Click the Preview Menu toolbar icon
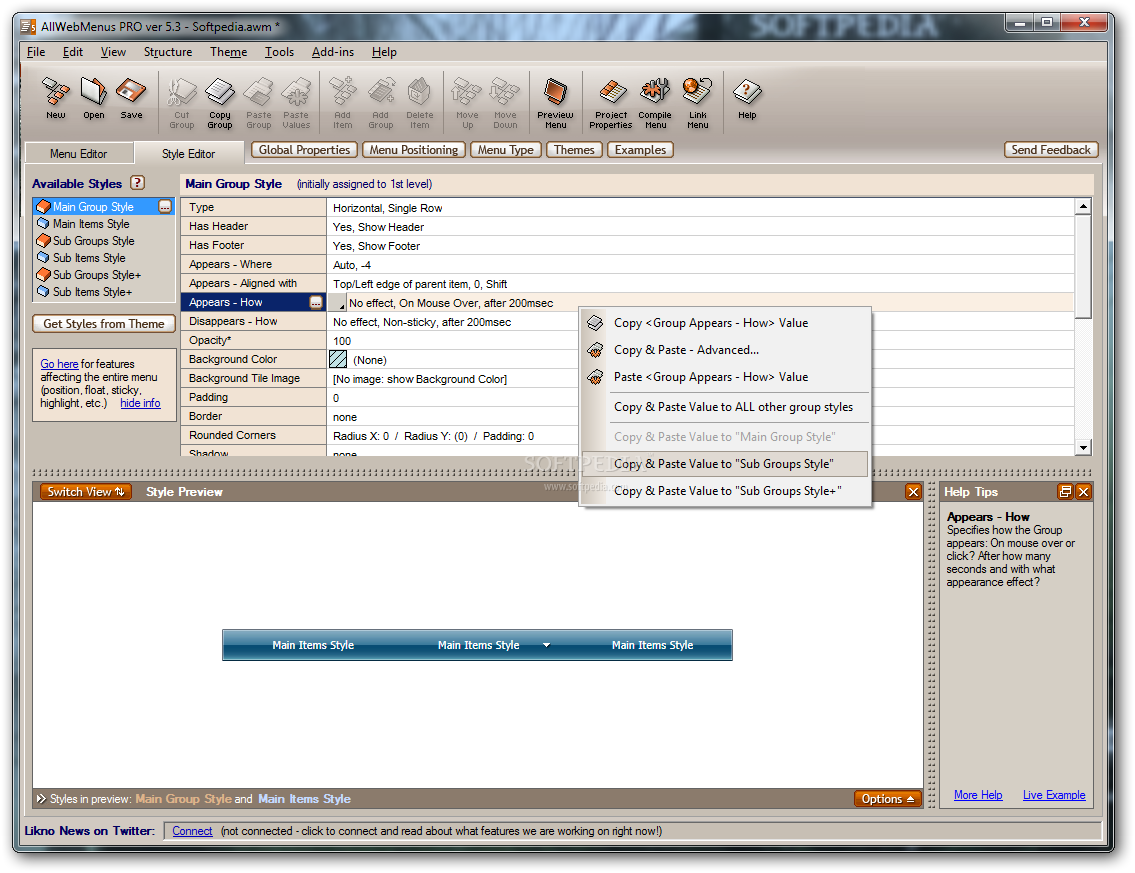 click(x=555, y=104)
